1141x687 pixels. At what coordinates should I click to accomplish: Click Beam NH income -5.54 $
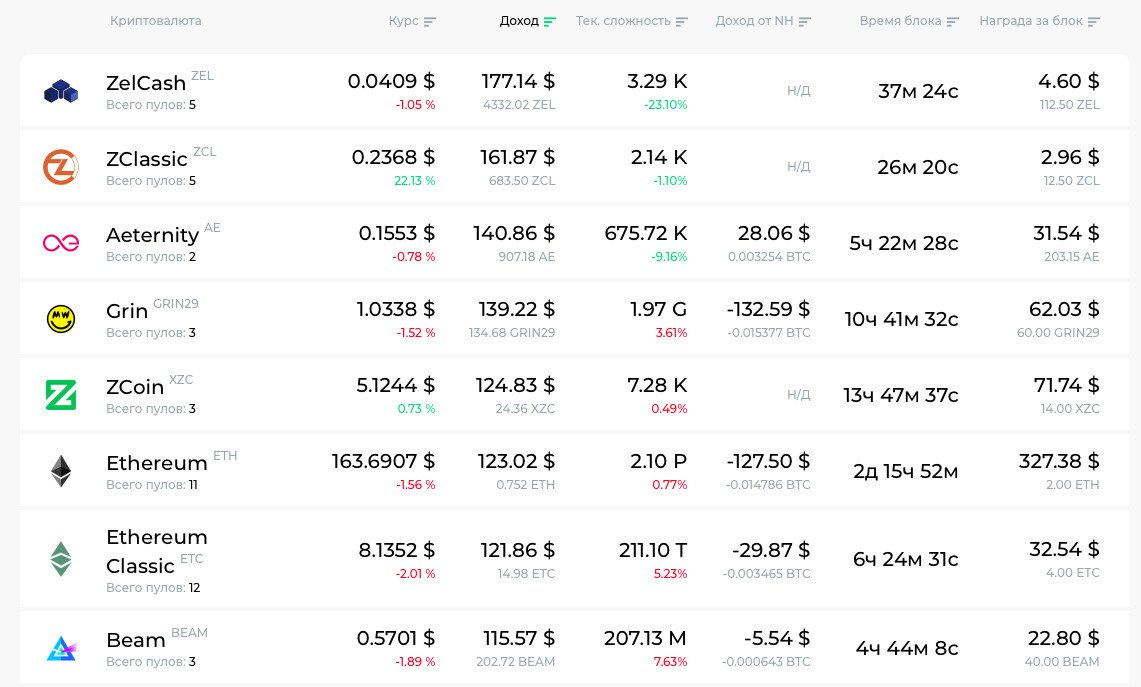[x=776, y=638]
